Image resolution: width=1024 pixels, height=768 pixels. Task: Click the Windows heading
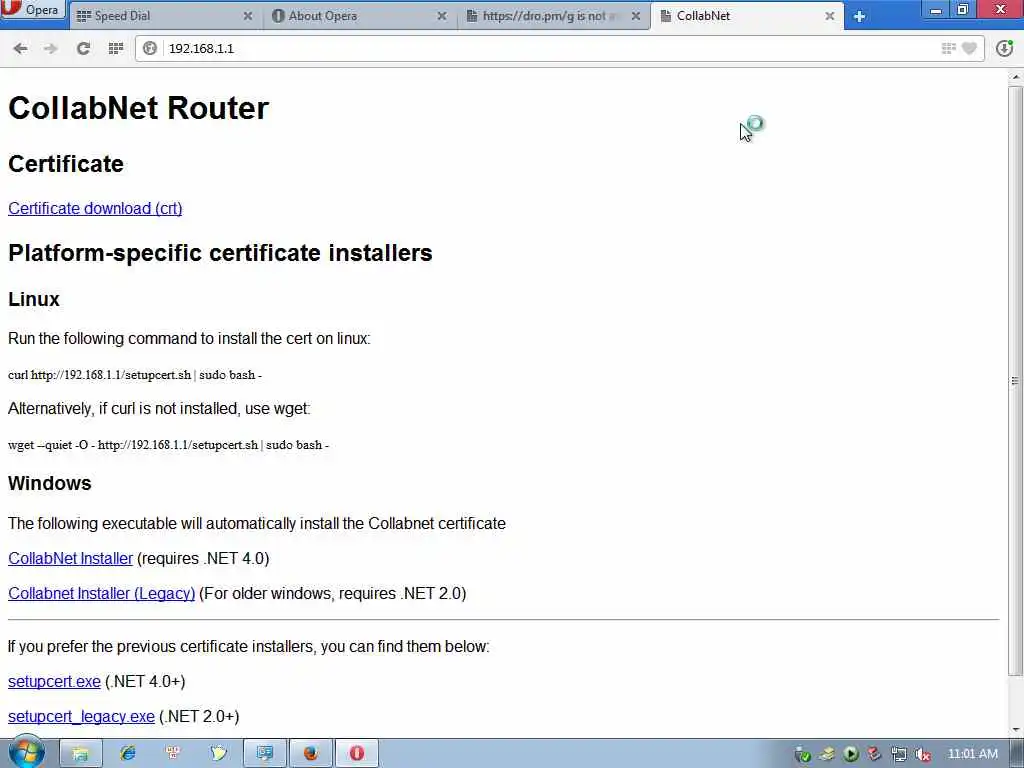pyautogui.click(x=50, y=483)
